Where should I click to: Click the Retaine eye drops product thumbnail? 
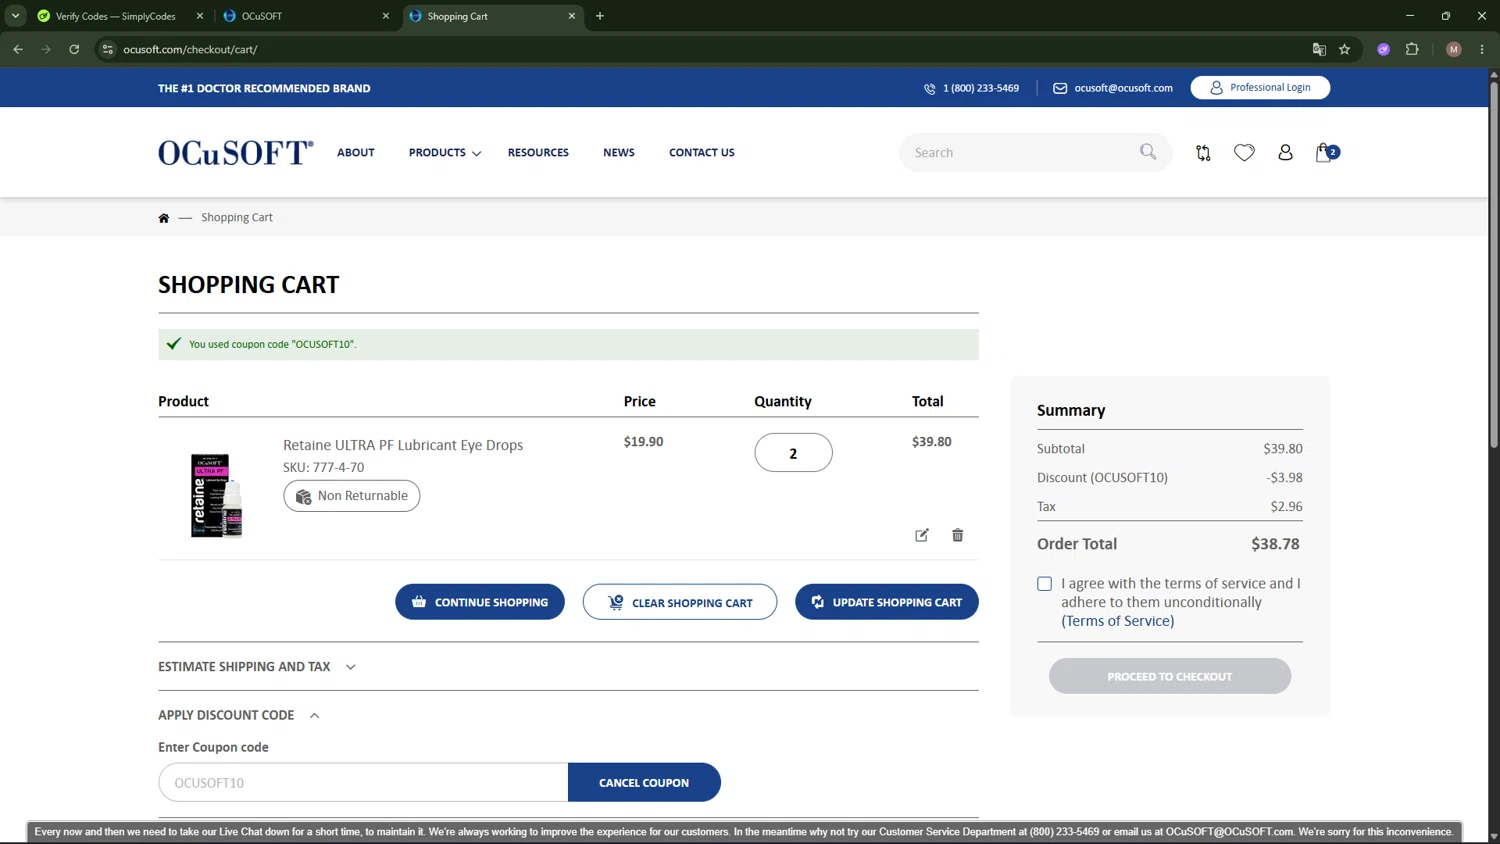point(217,495)
